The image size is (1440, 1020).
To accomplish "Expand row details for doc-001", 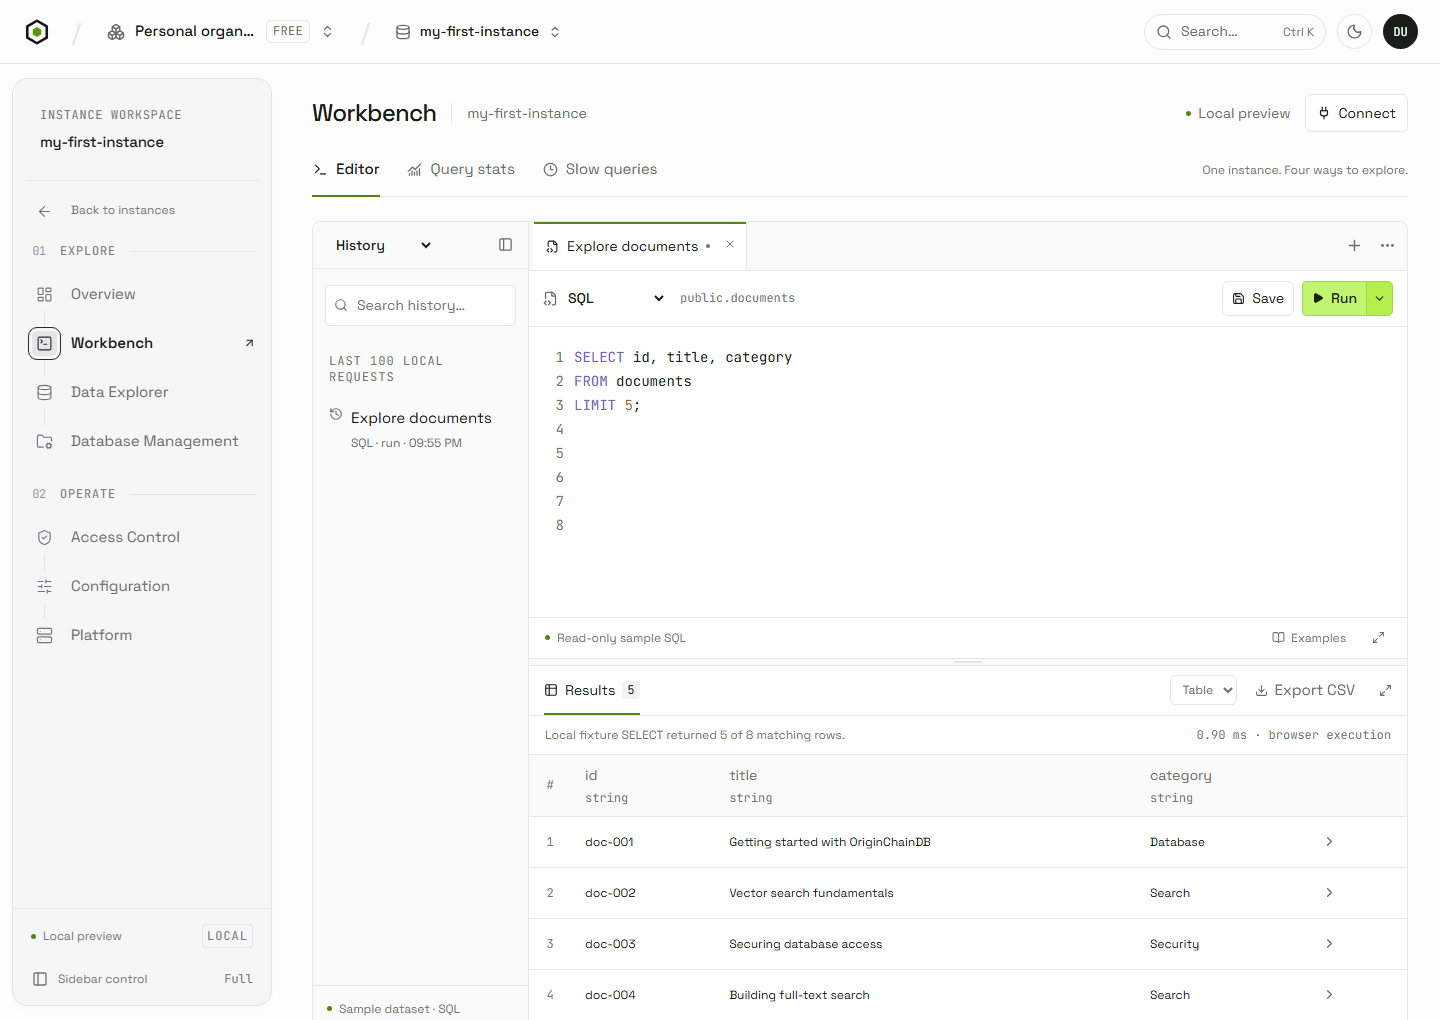I will coord(1329,842).
